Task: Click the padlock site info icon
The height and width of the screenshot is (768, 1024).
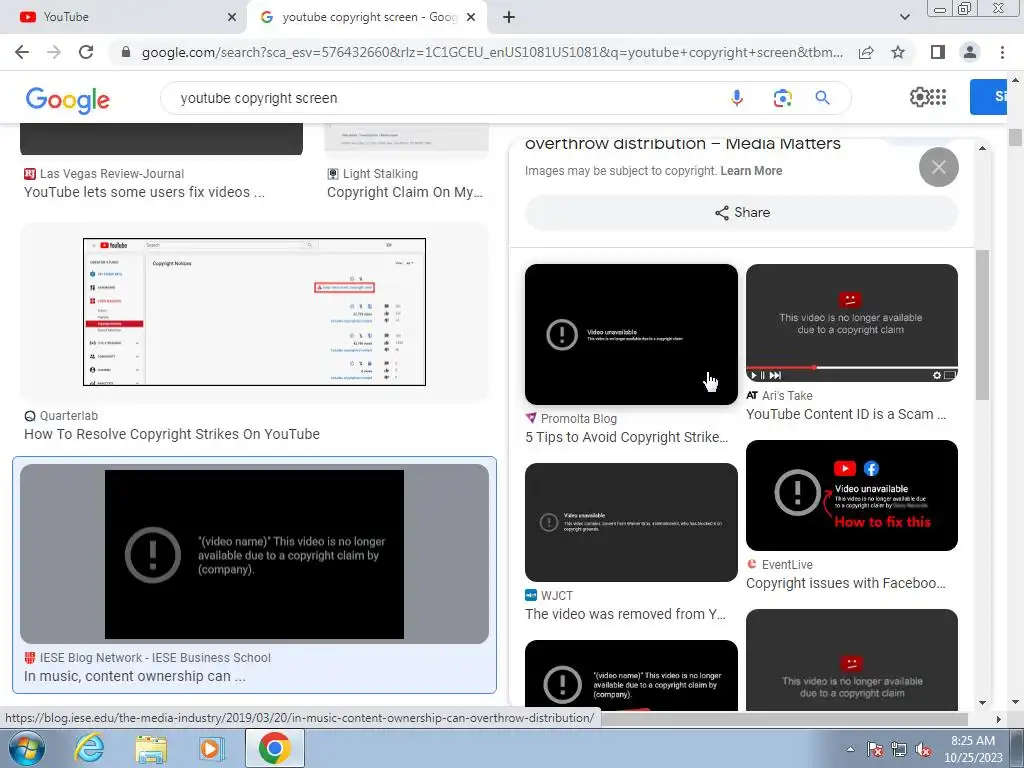Action: [x=126, y=52]
